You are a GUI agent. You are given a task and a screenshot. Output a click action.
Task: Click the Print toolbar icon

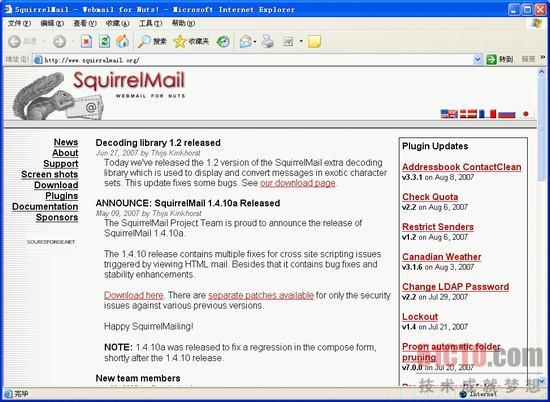[x=267, y=41]
